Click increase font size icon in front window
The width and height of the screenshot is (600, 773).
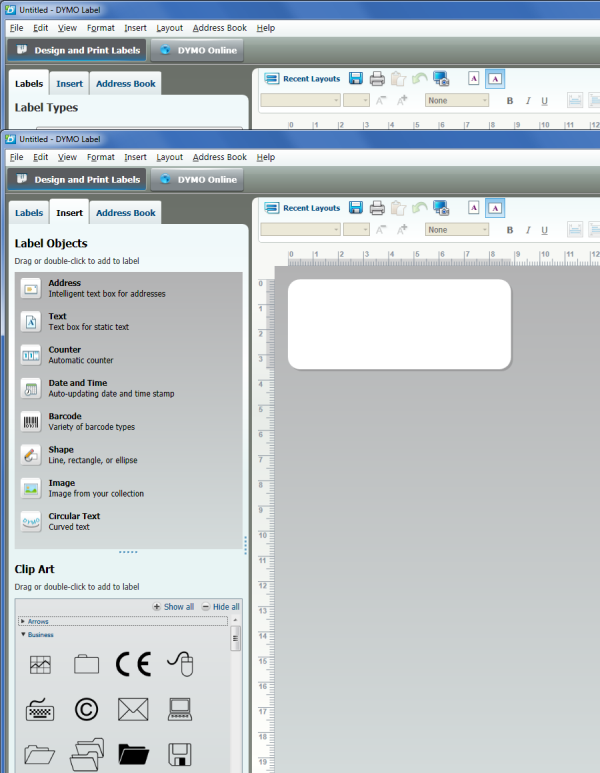(402, 229)
